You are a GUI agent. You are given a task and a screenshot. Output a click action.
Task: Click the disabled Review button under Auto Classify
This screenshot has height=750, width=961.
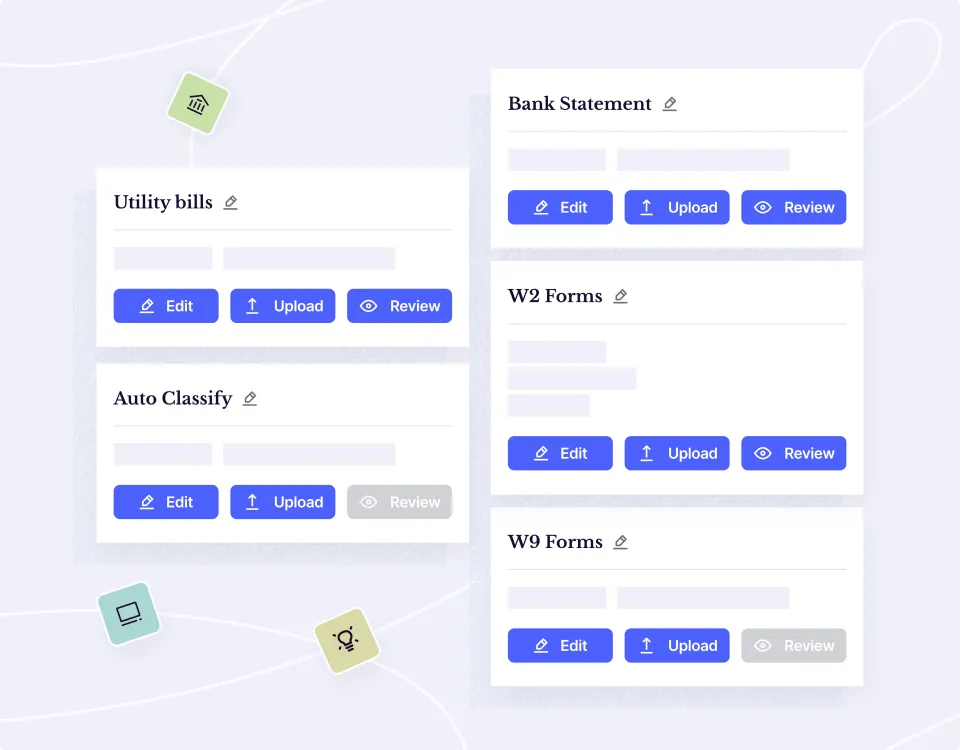click(x=399, y=502)
